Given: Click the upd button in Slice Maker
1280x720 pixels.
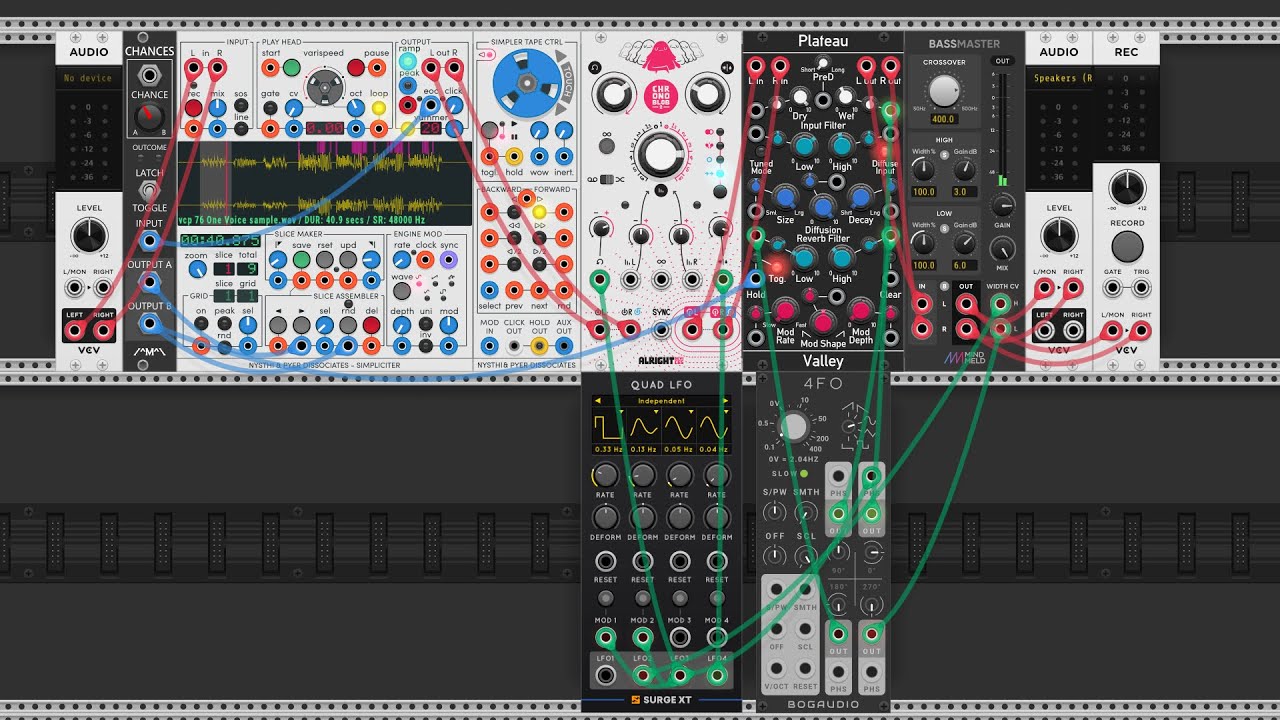Looking at the screenshot, I should 348,260.
